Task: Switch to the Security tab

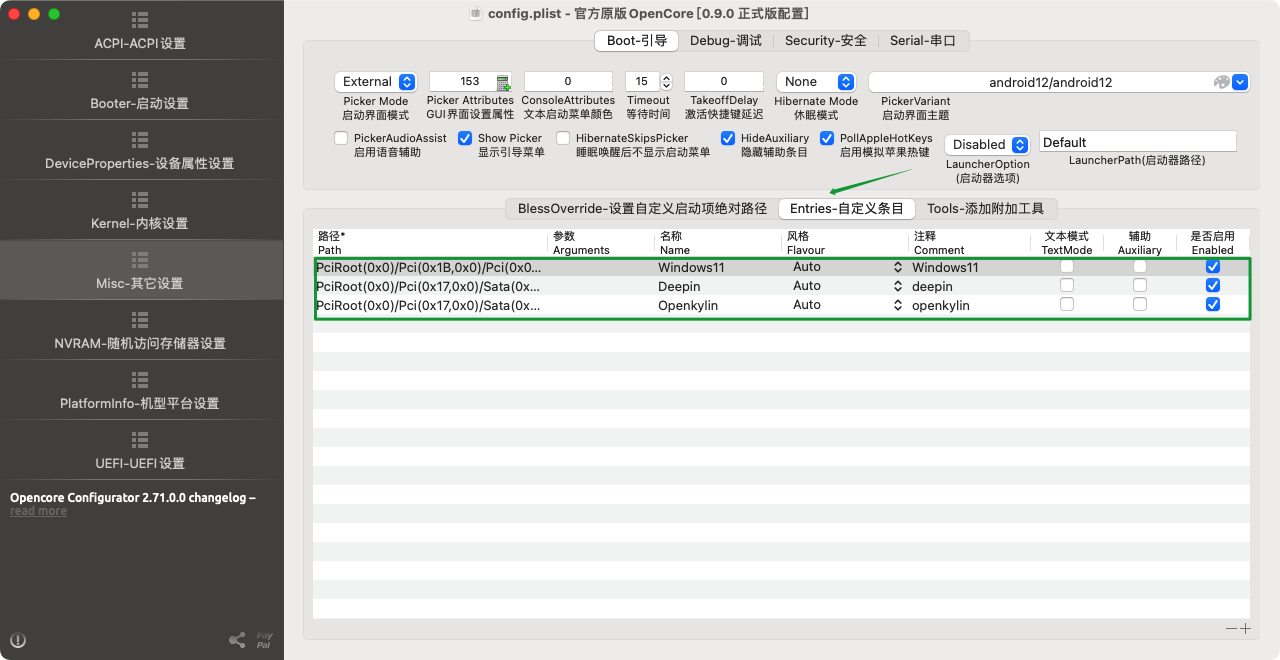Action: pos(825,41)
